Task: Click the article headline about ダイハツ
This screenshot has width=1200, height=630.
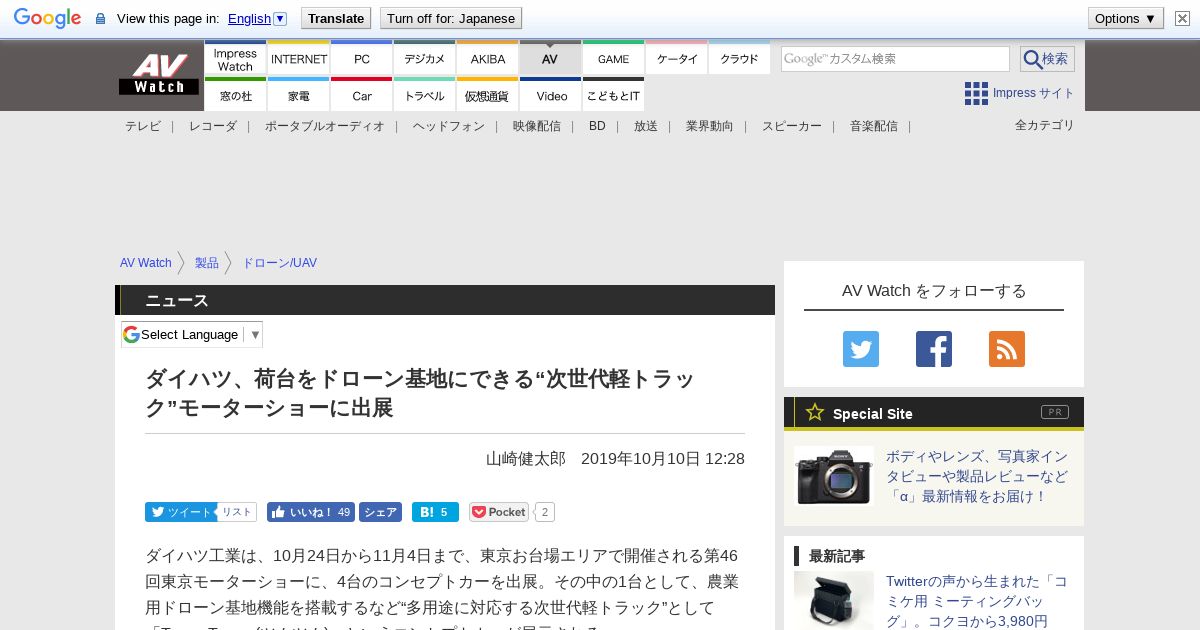Action: (x=420, y=393)
